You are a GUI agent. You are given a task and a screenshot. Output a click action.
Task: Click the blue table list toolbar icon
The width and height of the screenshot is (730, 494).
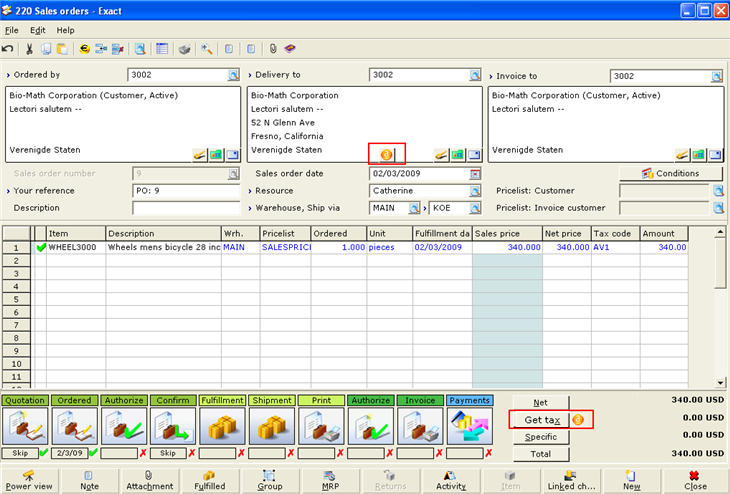pos(162,49)
